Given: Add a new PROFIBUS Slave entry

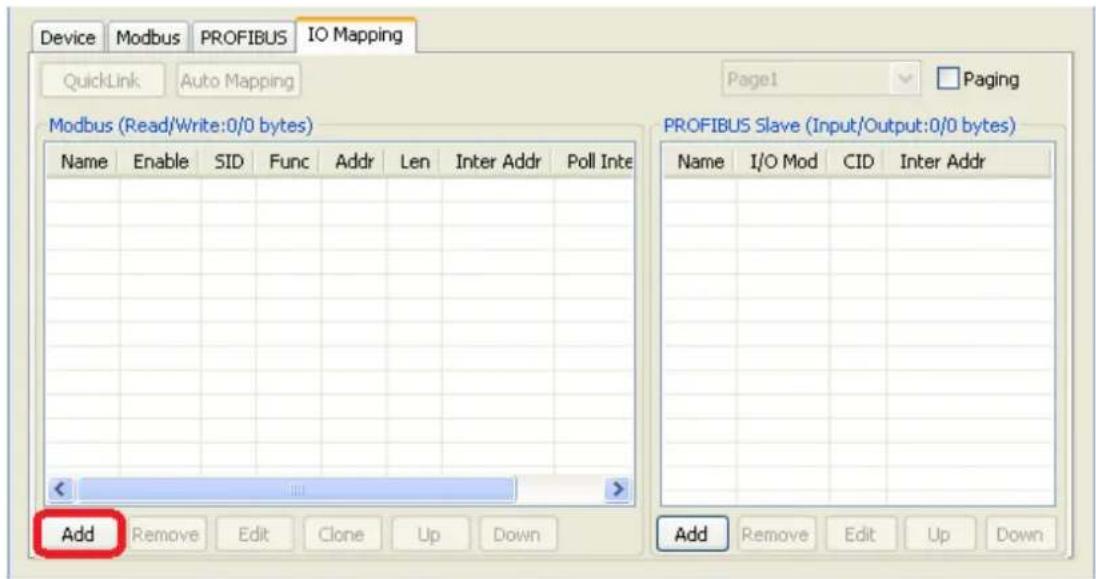Looking at the screenshot, I should click(691, 534).
